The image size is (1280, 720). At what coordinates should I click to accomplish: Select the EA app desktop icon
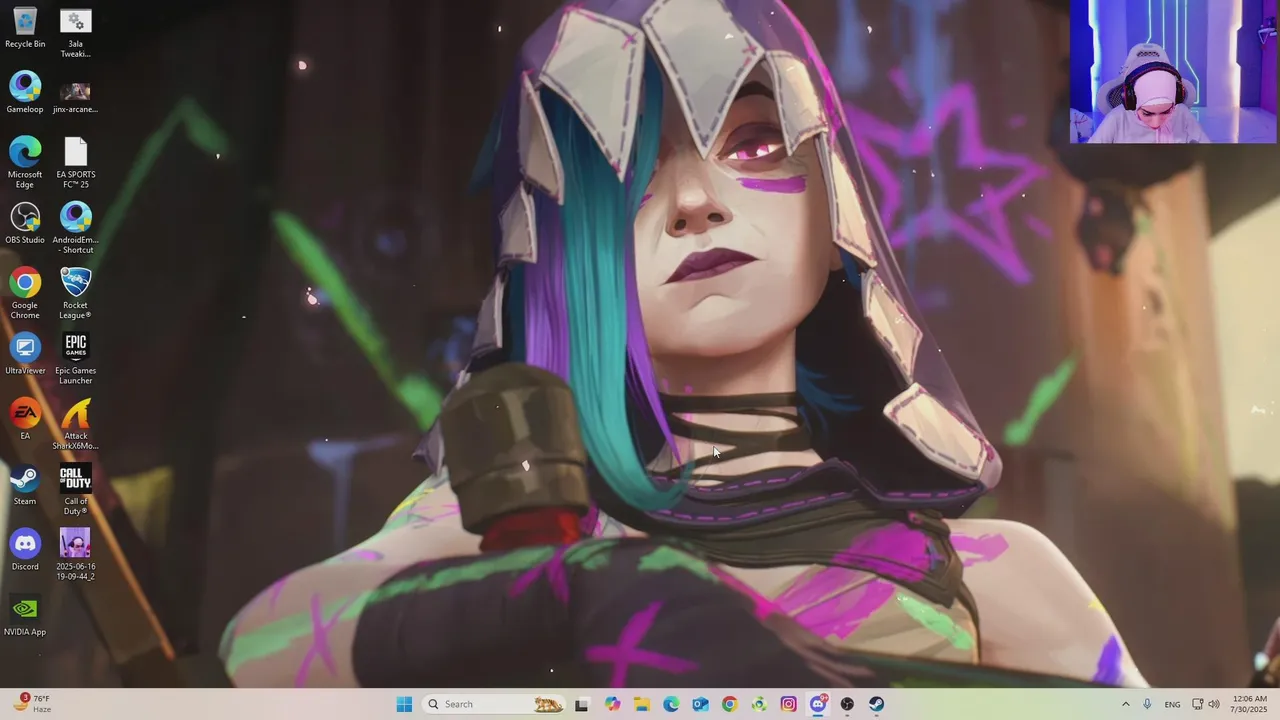click(25, 419)
